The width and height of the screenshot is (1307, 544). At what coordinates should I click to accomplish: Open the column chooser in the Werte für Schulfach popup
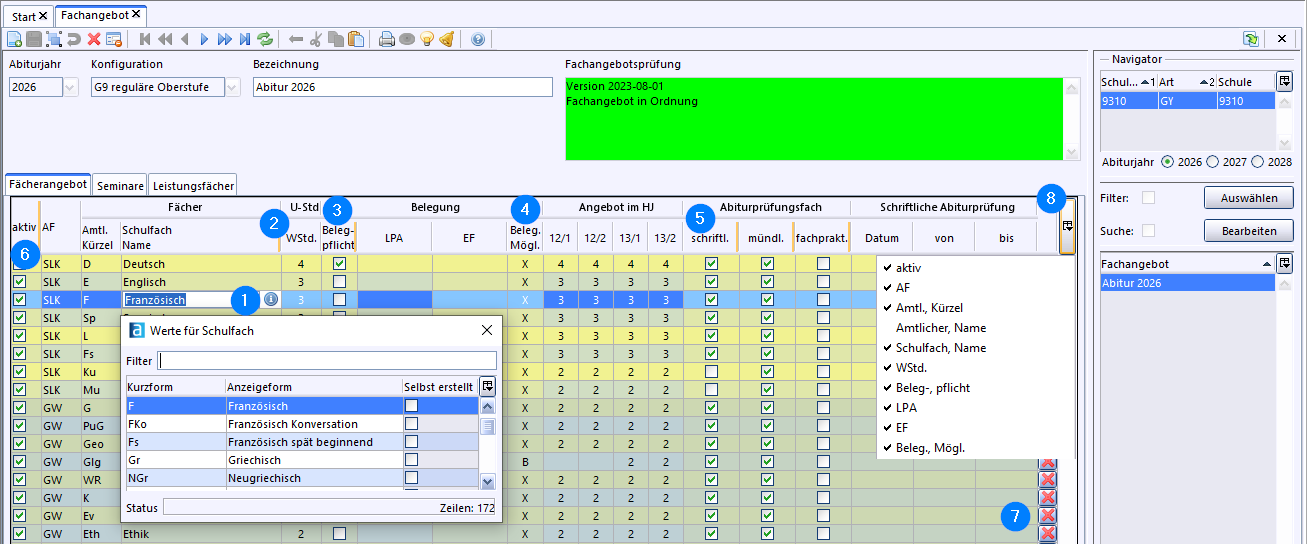487,386
